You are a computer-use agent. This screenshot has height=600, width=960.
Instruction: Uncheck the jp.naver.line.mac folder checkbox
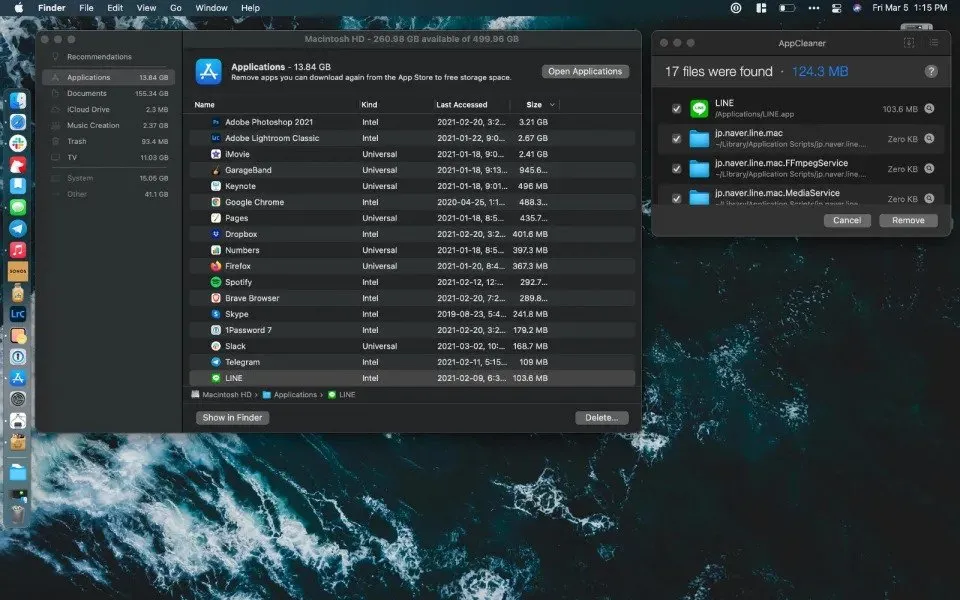pyautogui.click(x=677, y=139)
